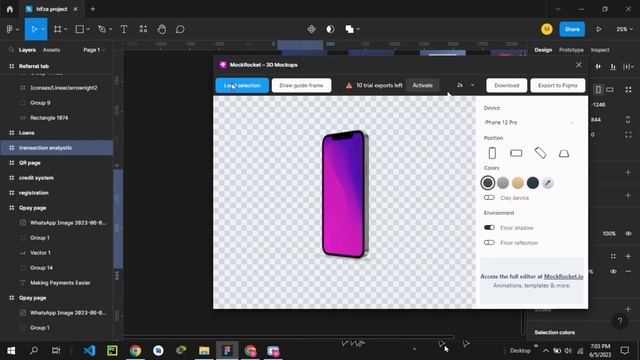Screen dimensions: 640x360
Task: Toggle the Clay device switch
Action: [x=489, y=198]
